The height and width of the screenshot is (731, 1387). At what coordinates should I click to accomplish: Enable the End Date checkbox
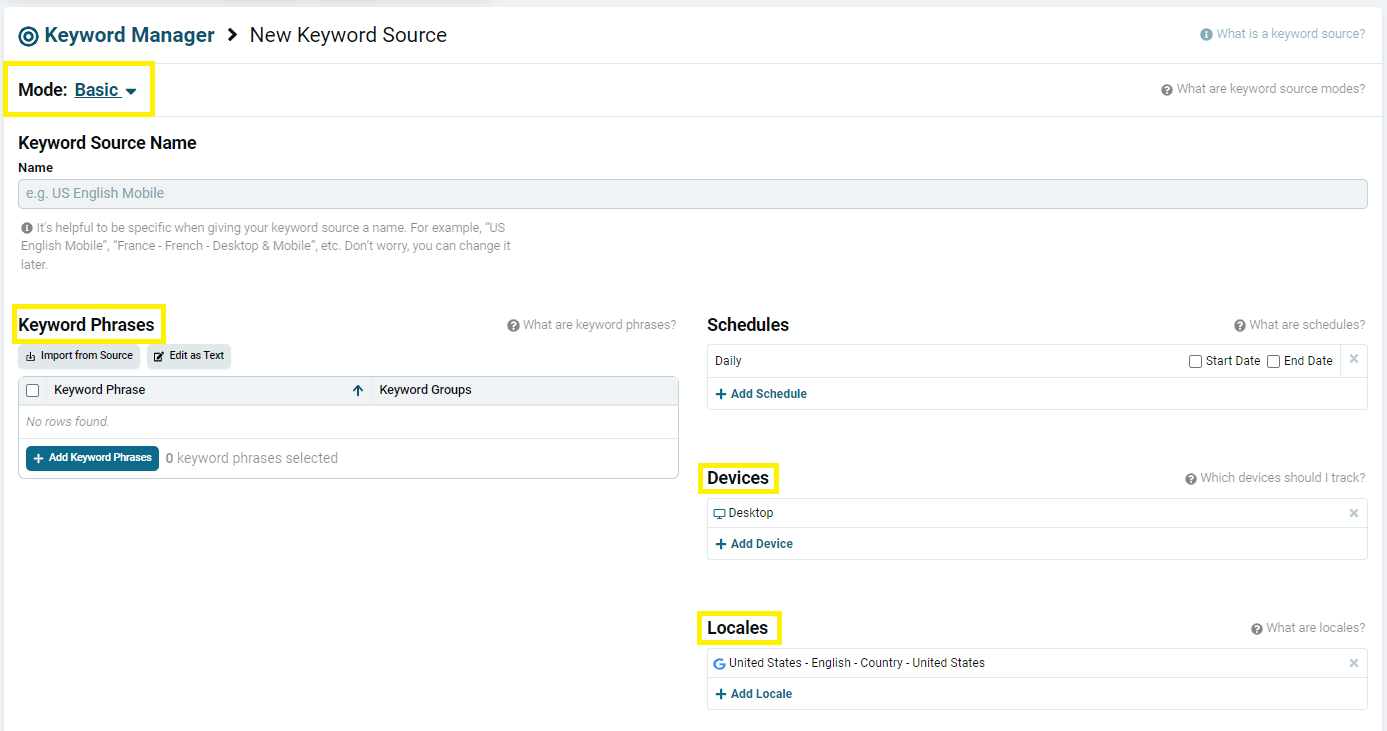[x=1273, y=361]
